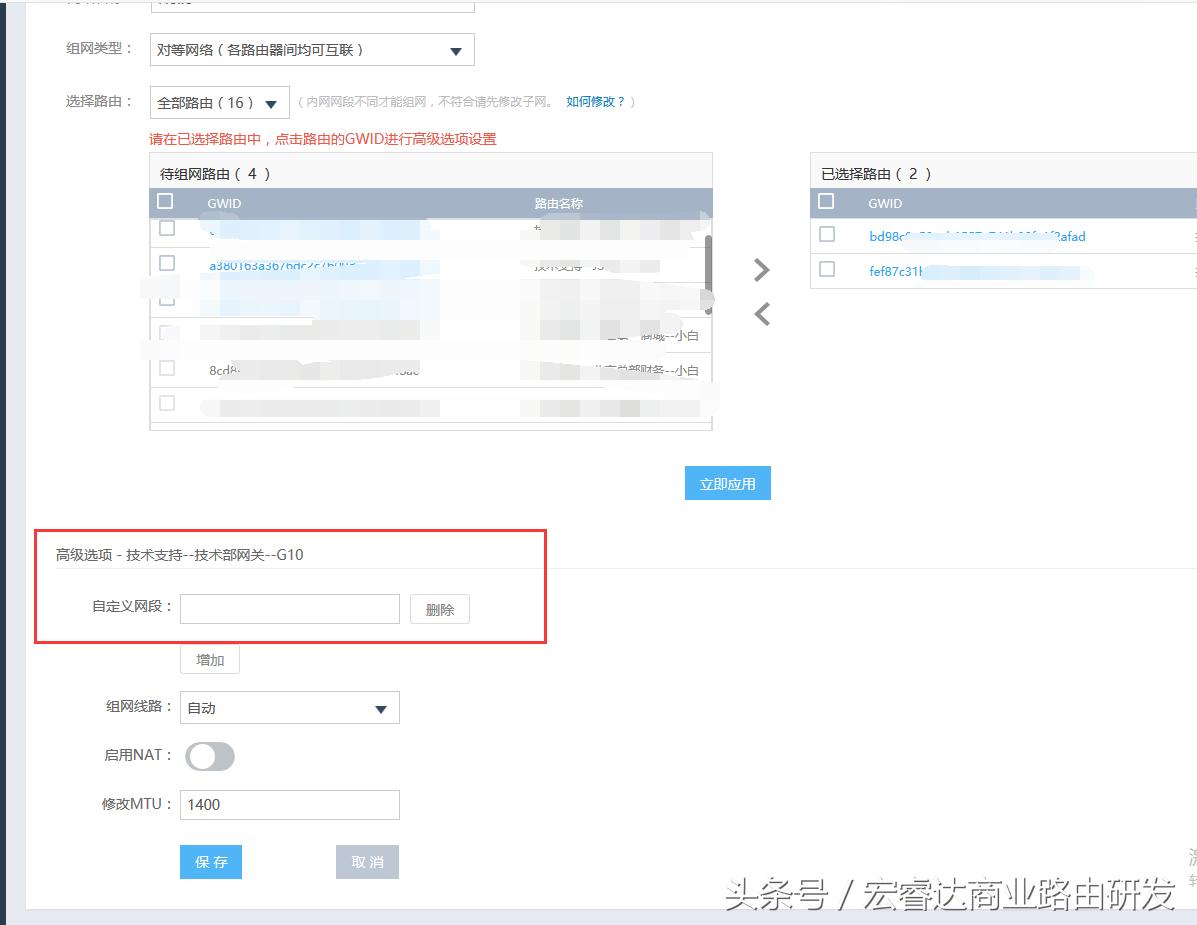Check the select-all checkbox in 已选择路由 header

[x=826, y=201]
